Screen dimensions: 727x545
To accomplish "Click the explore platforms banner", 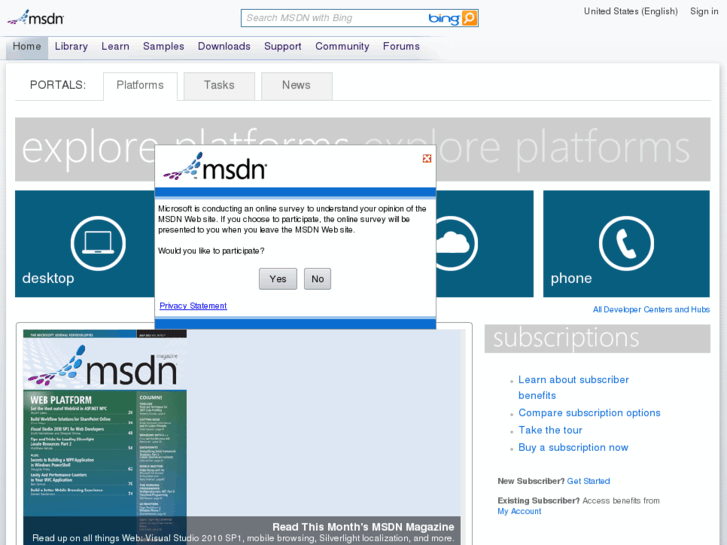I will pyautogui.click(x=363, y=132).
